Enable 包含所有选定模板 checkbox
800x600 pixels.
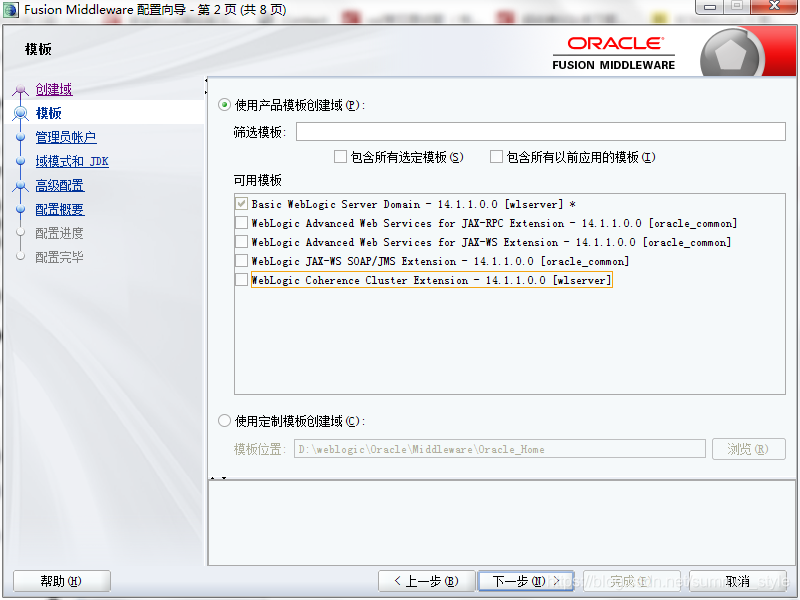(340, 157)
